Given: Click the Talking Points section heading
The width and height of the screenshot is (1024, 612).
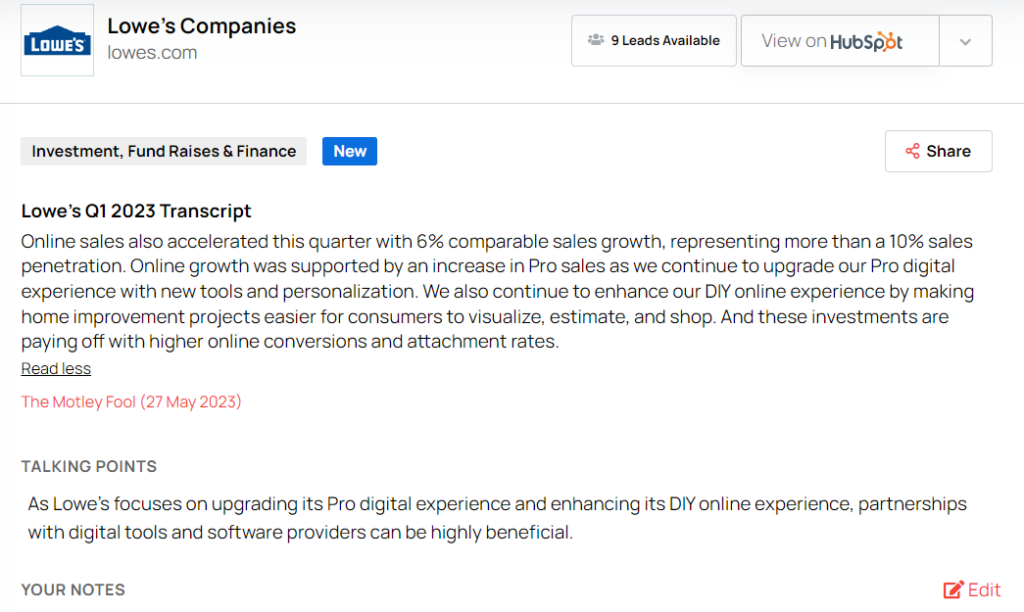Looking at the screenshot, I should 89,467.
